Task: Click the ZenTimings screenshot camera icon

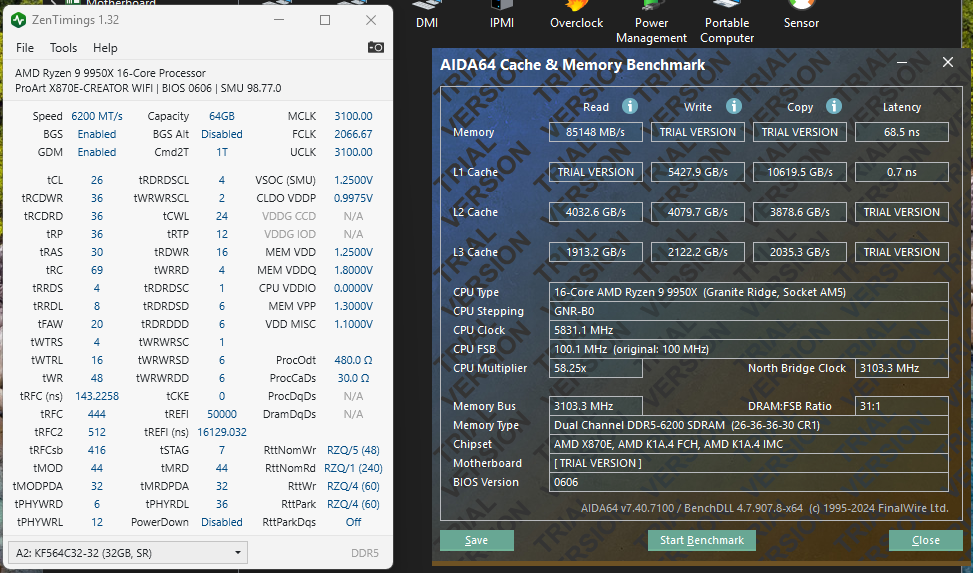Action: pos(375,47)
